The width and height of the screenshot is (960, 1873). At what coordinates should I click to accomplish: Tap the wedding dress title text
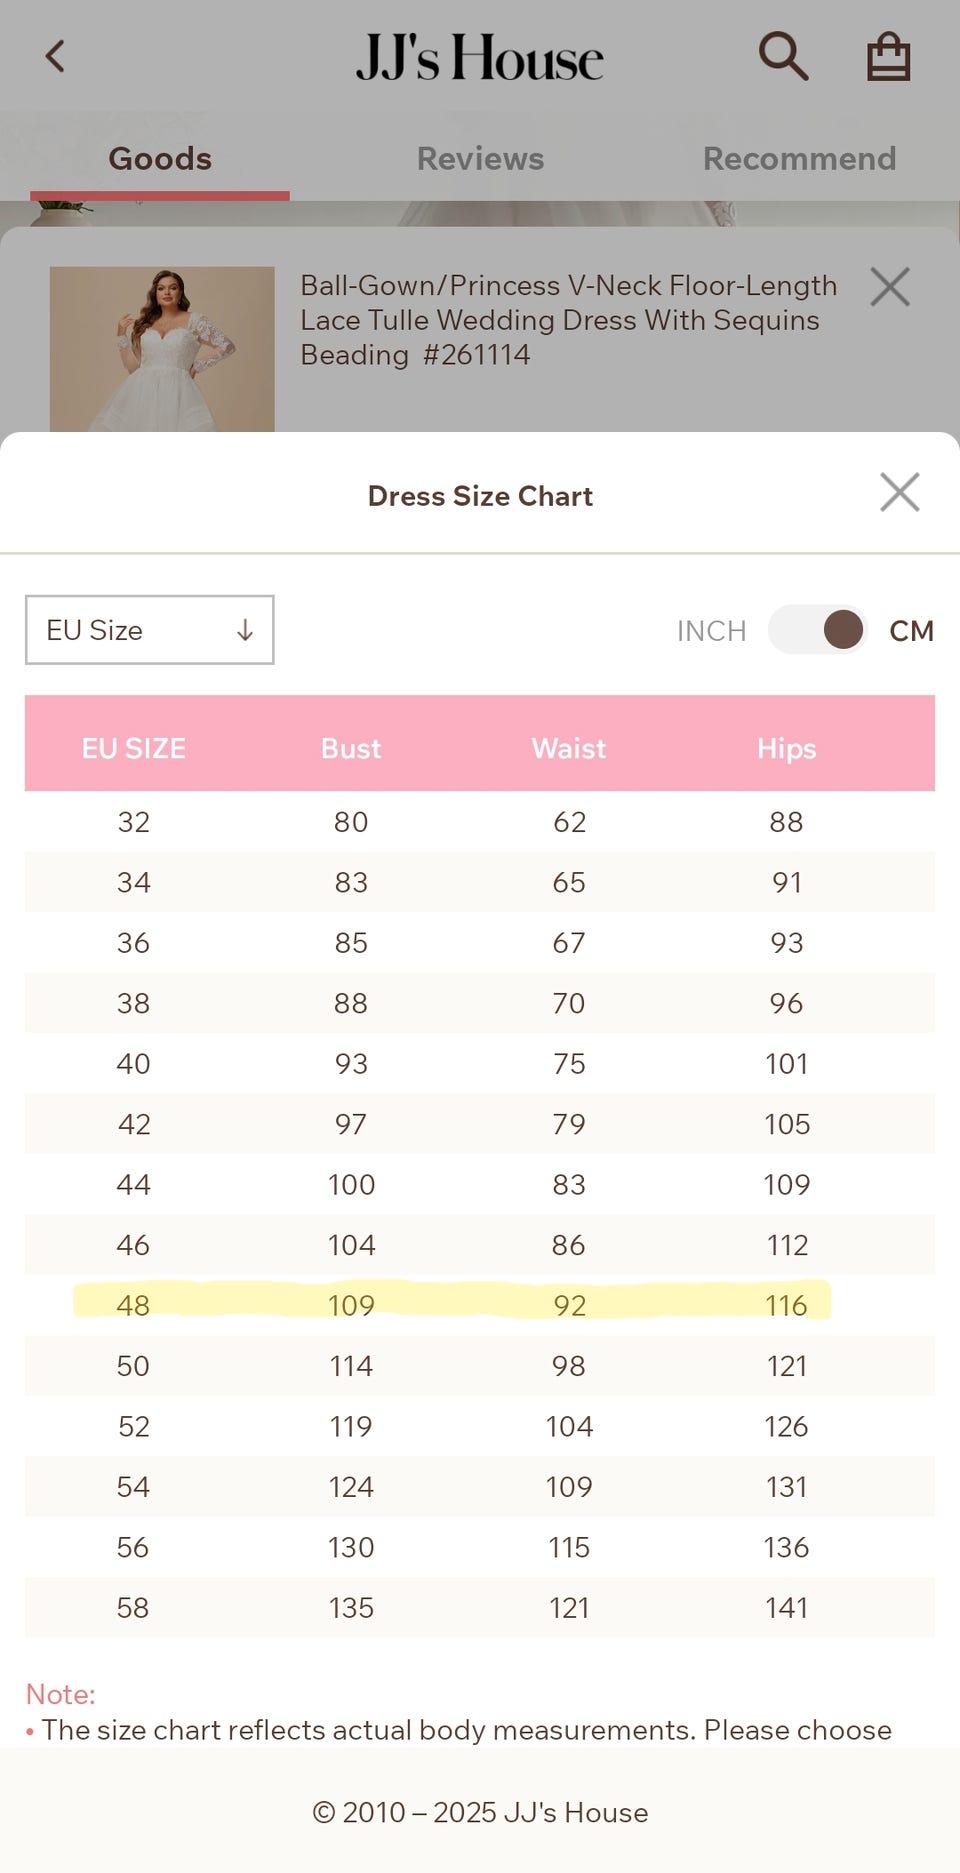point(568,320)
